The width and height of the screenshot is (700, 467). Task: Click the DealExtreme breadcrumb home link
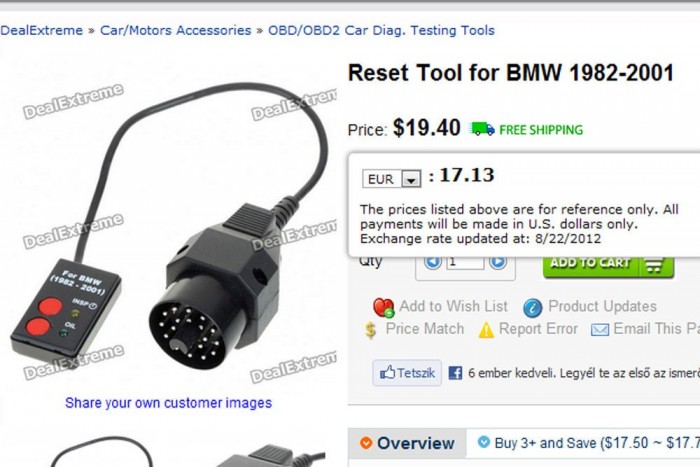coord(42,30)
